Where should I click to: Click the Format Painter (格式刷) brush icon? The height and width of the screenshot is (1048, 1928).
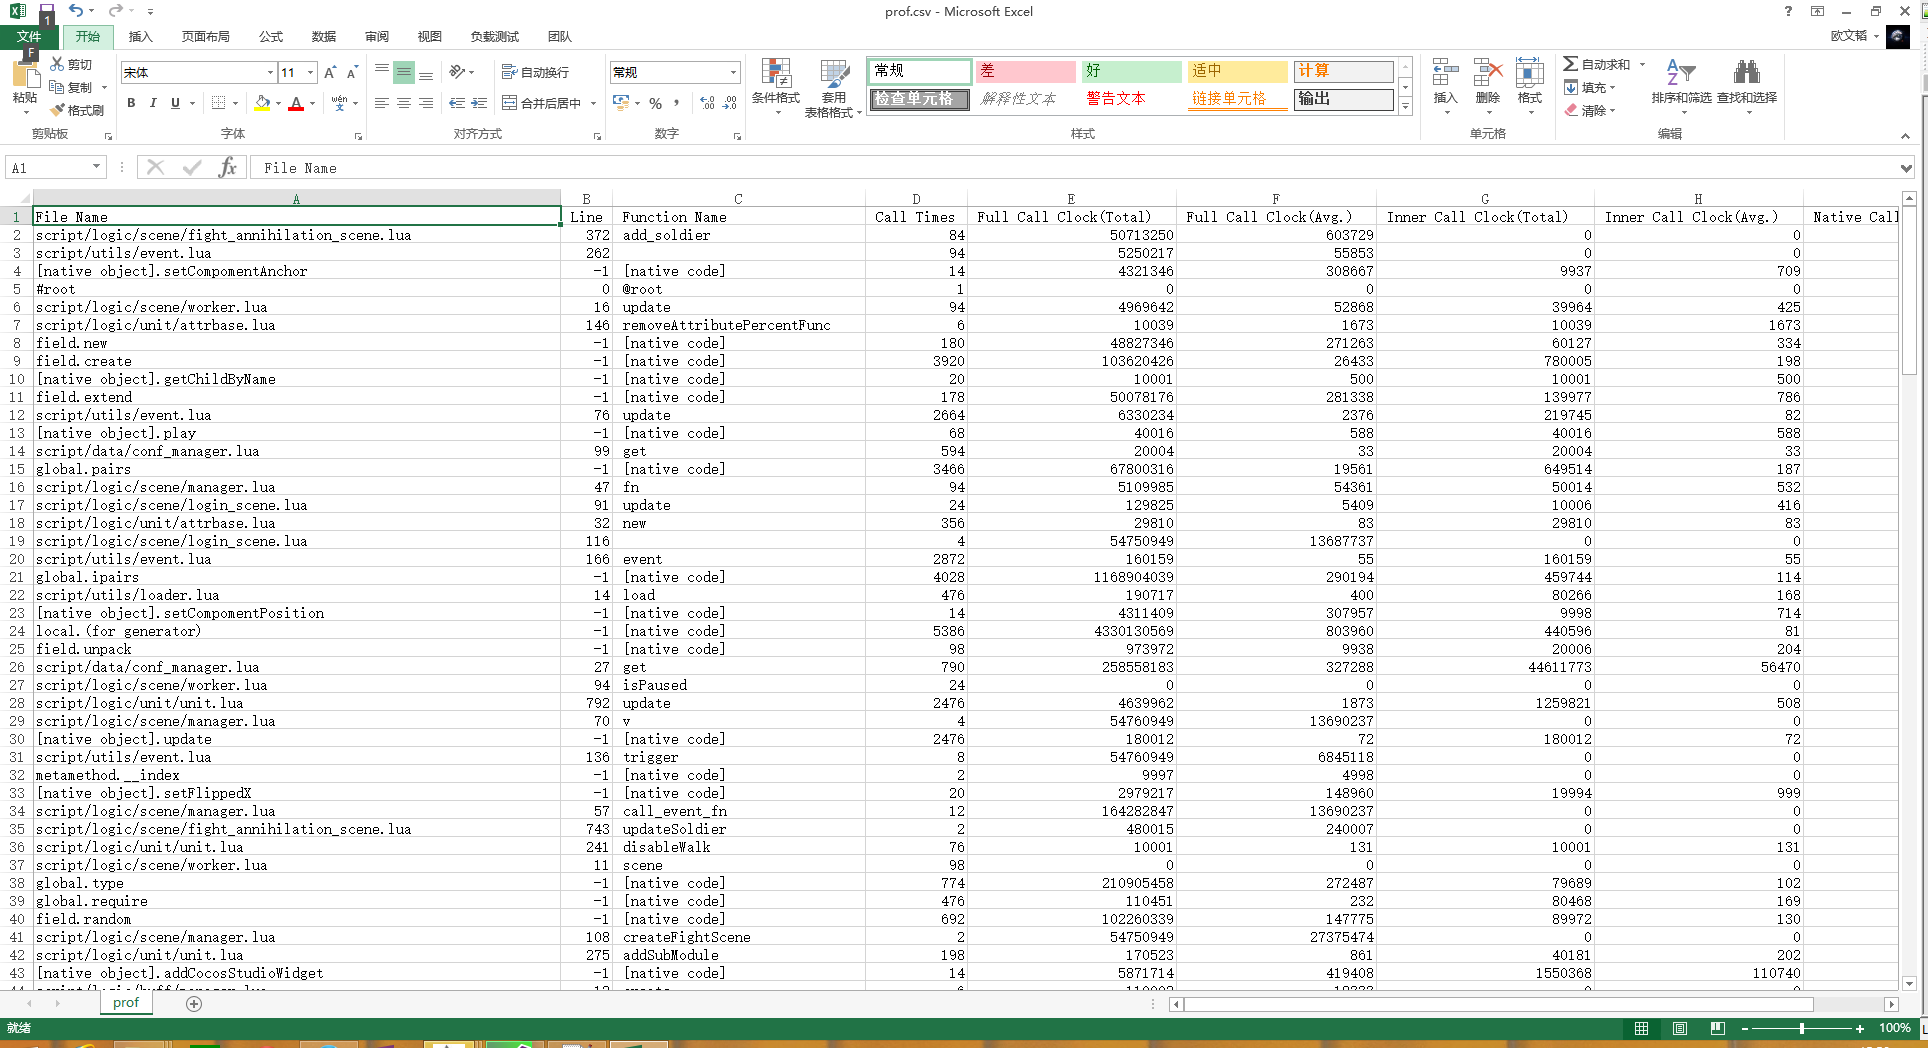point(58,110)
